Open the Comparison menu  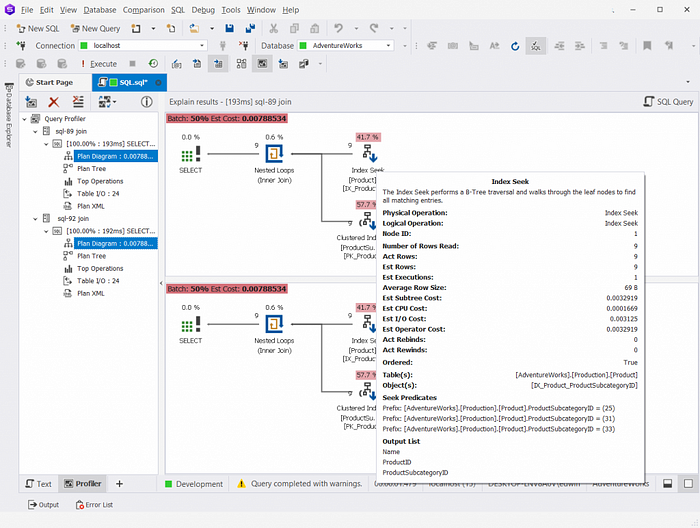pyautogui.click(x=143, y=10)
